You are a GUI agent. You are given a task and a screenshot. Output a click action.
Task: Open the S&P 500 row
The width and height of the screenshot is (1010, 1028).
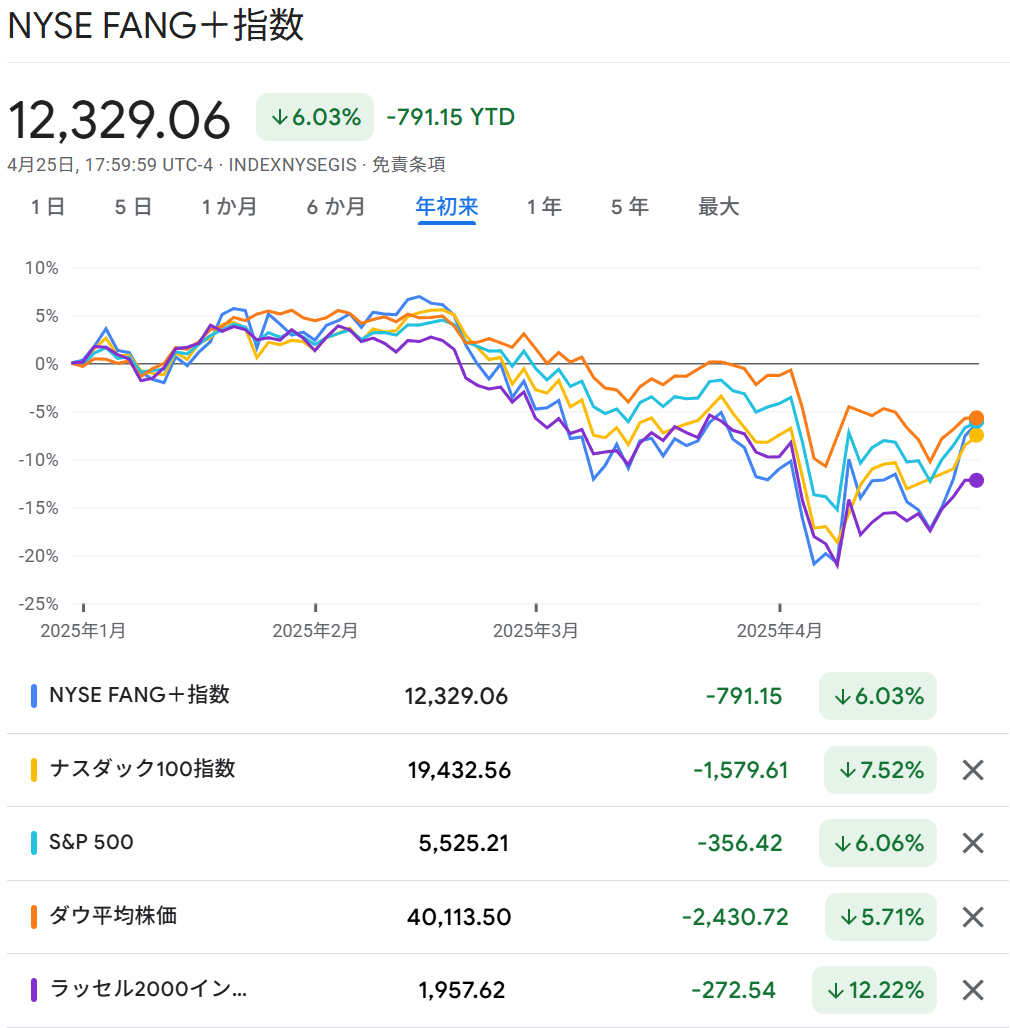pos(92,843)
